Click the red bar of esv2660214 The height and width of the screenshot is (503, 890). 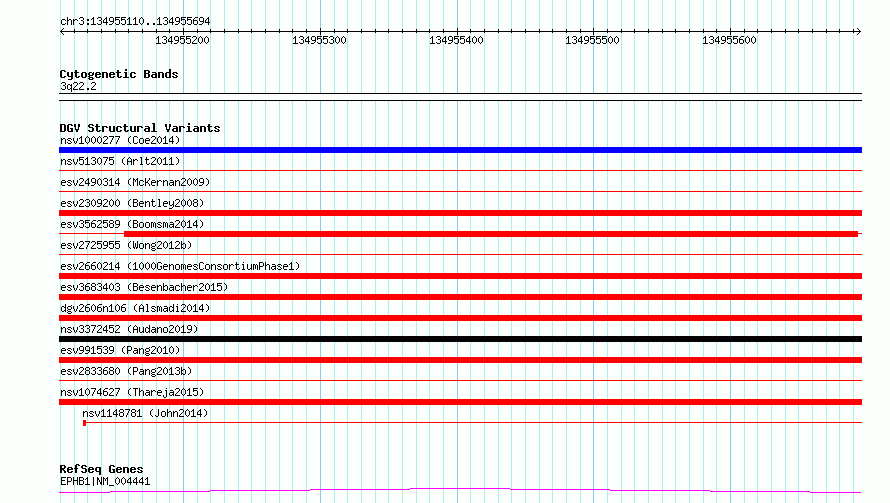(460, 276)
